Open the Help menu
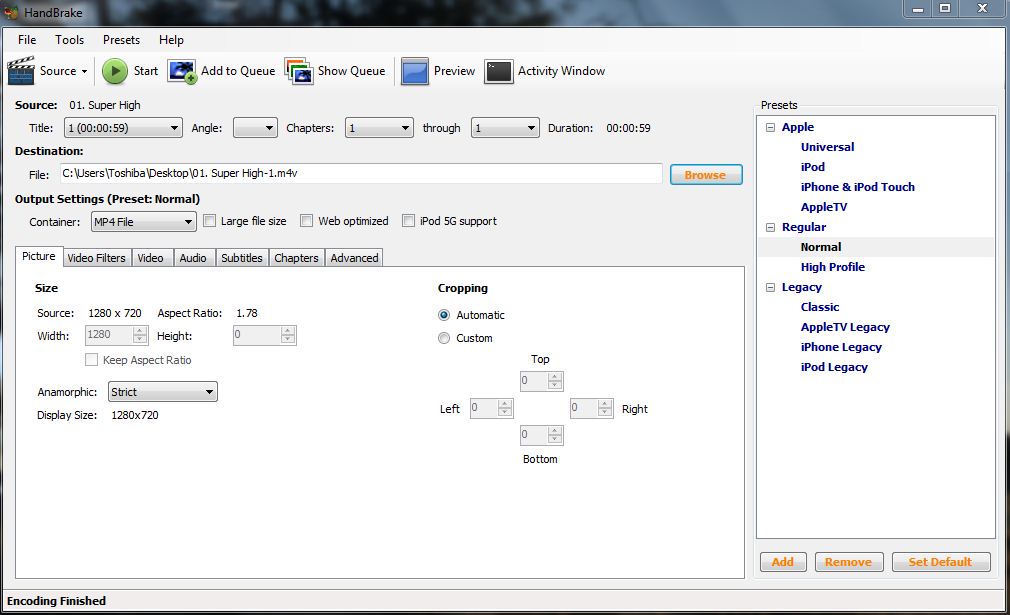 coord(171,40)
